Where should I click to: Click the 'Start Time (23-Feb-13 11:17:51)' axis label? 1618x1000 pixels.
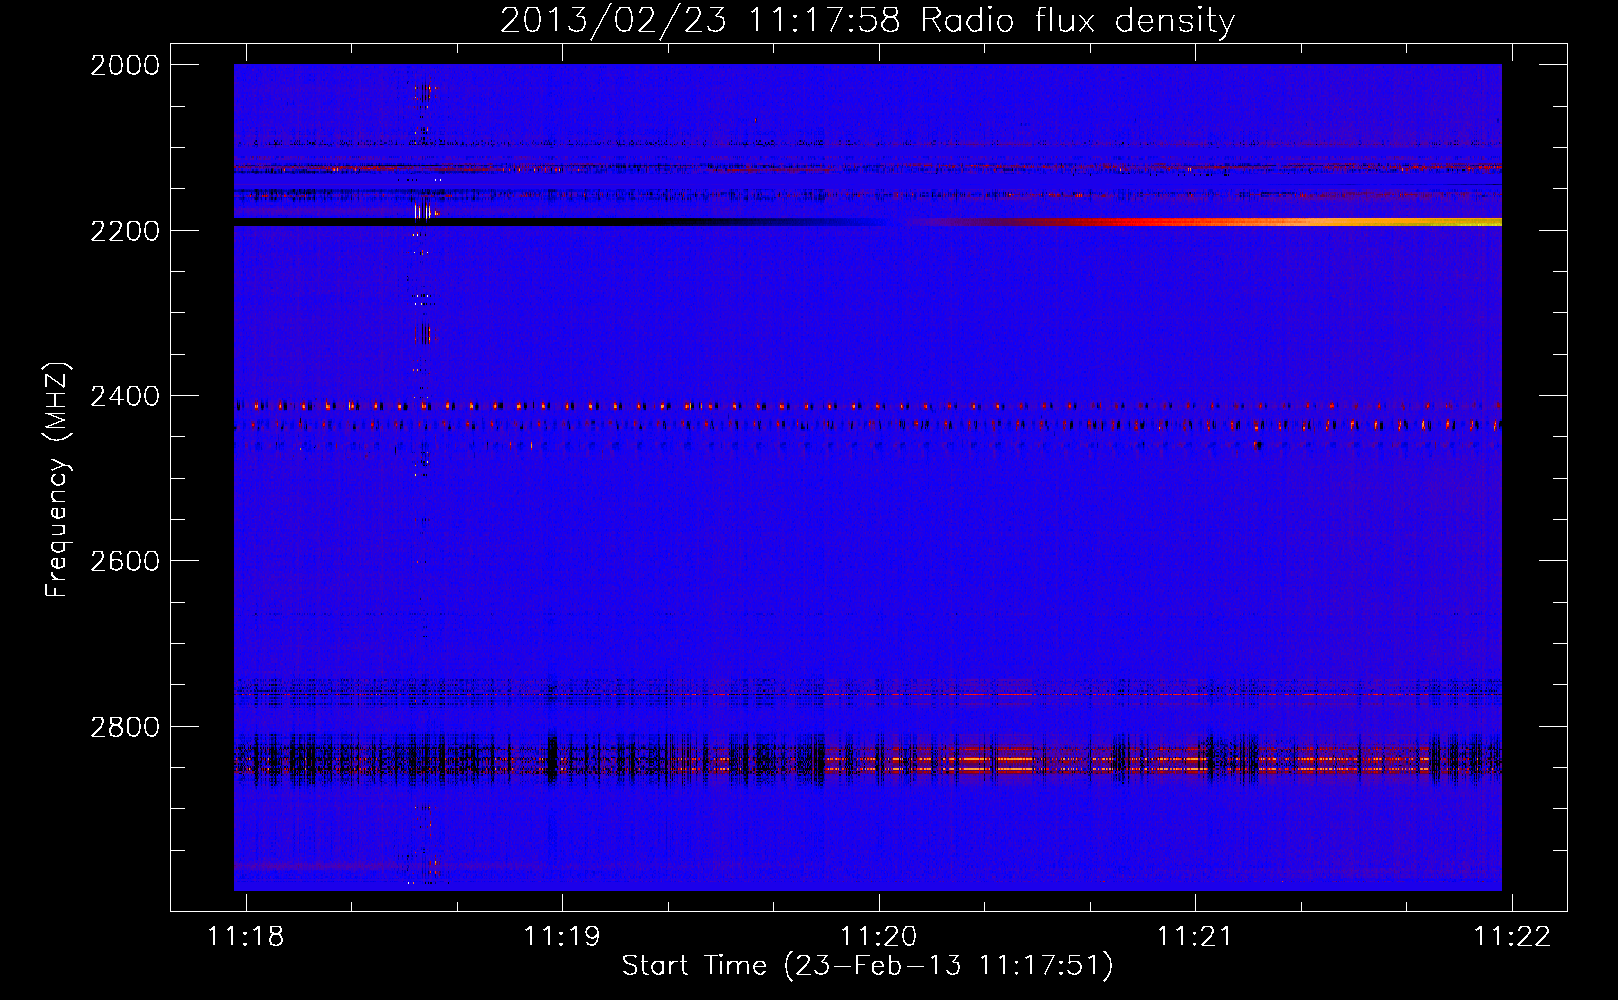867,966
